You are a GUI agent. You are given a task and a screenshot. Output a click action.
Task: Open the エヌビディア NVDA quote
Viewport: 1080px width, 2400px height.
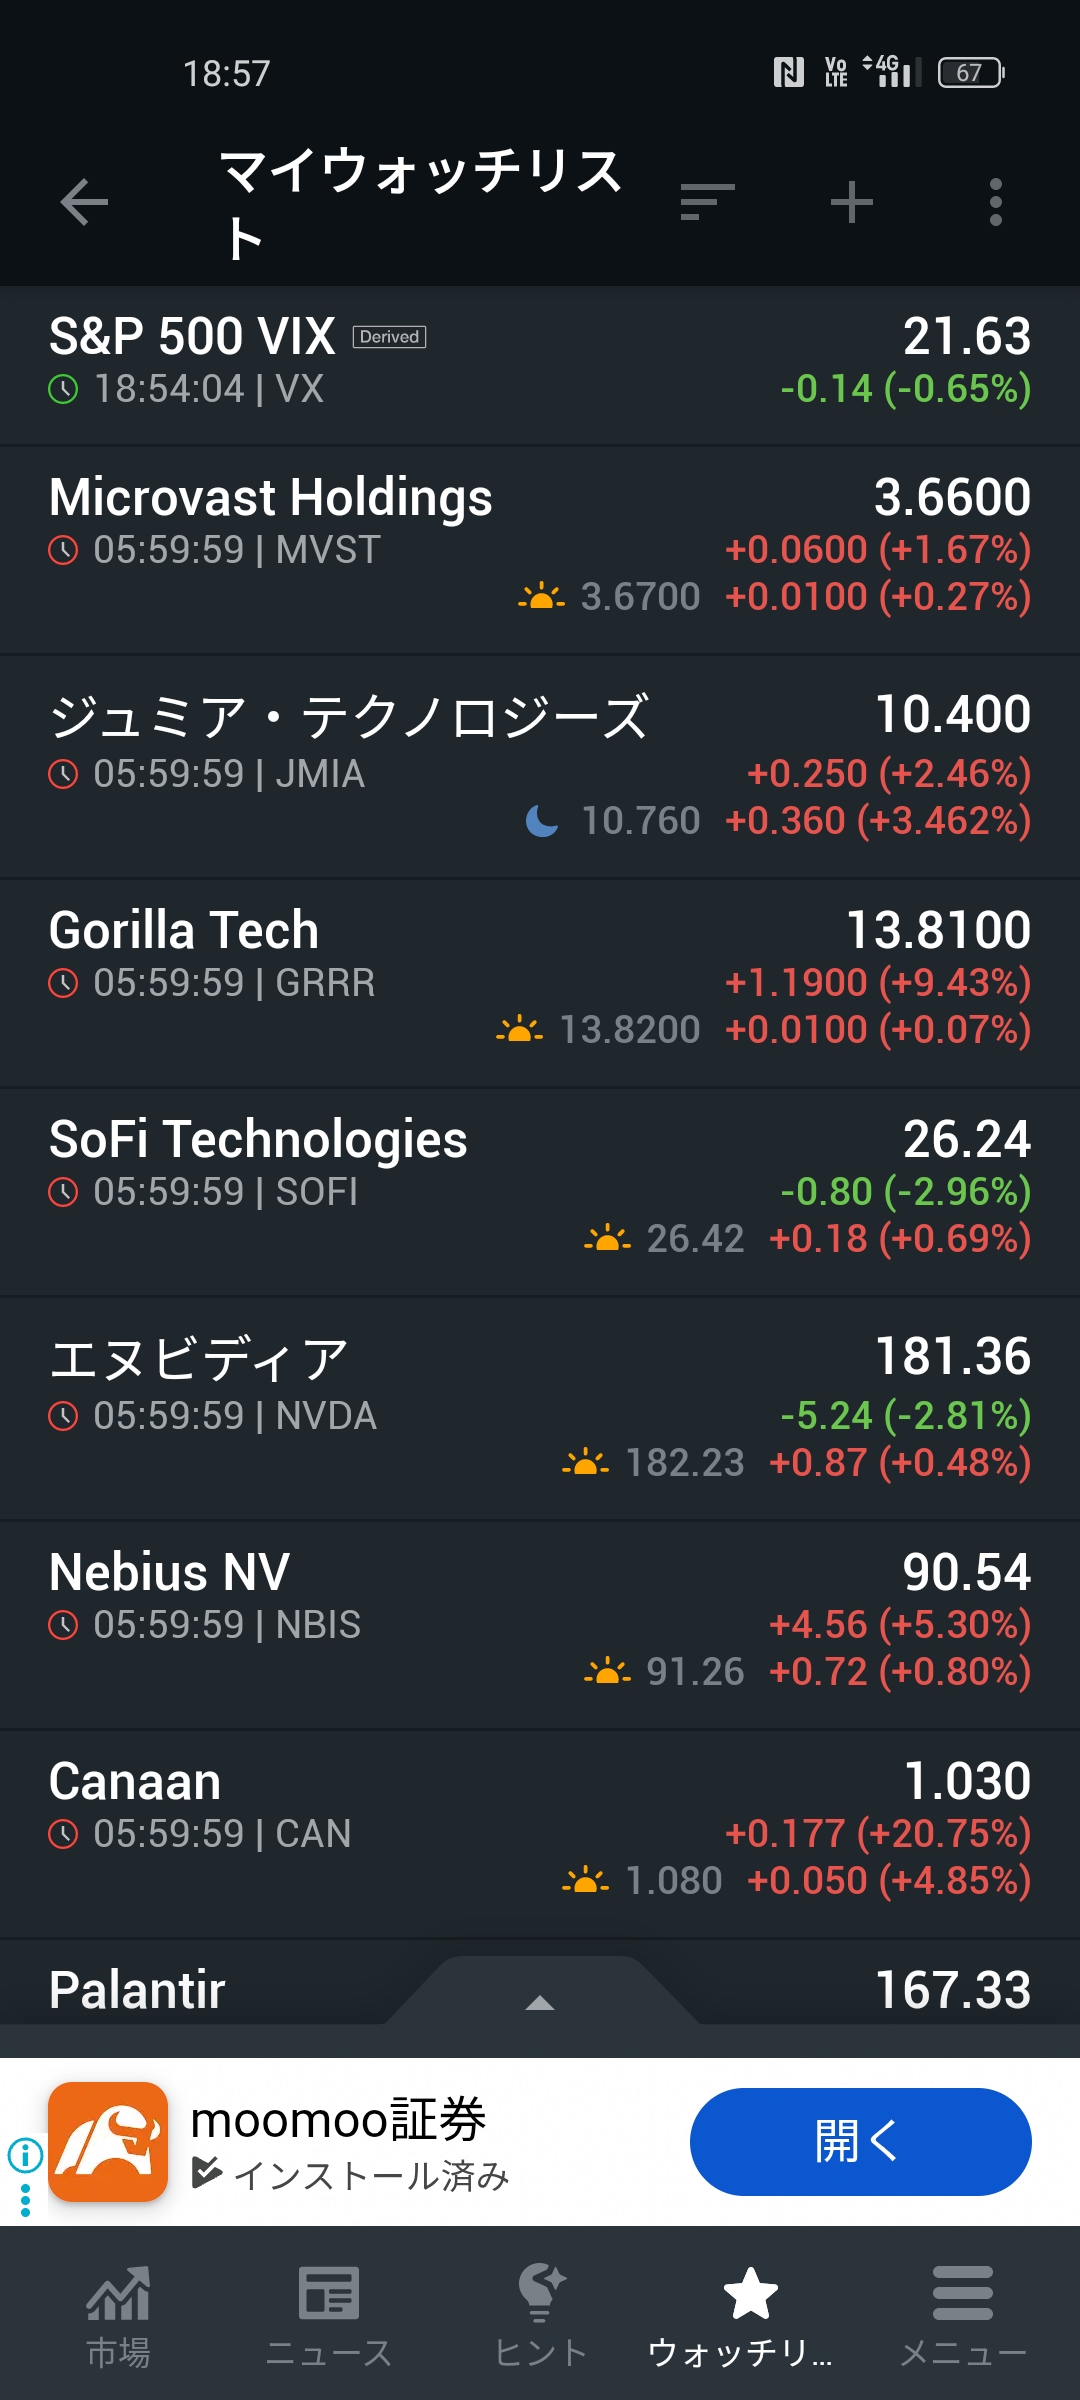point(540,1408)
